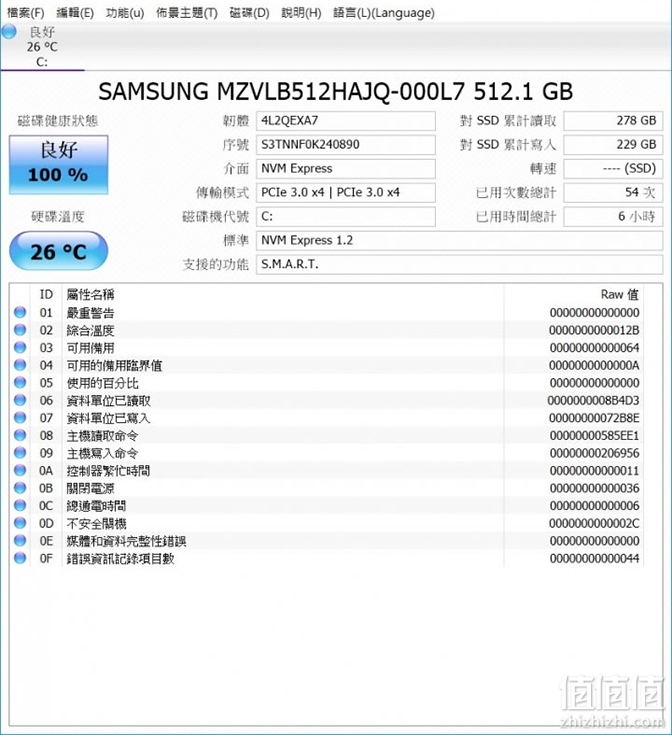Click the status orb for attribute 04
Screen dimensions: 672x735
20,365
